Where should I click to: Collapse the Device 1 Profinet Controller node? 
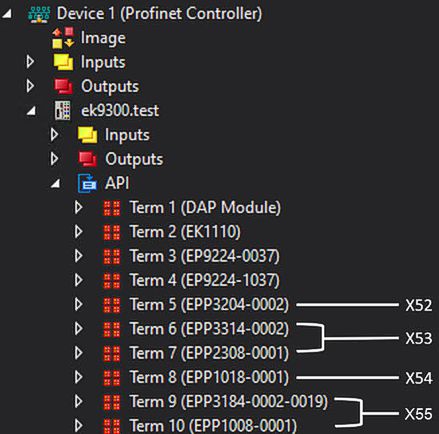pos(7,14)
